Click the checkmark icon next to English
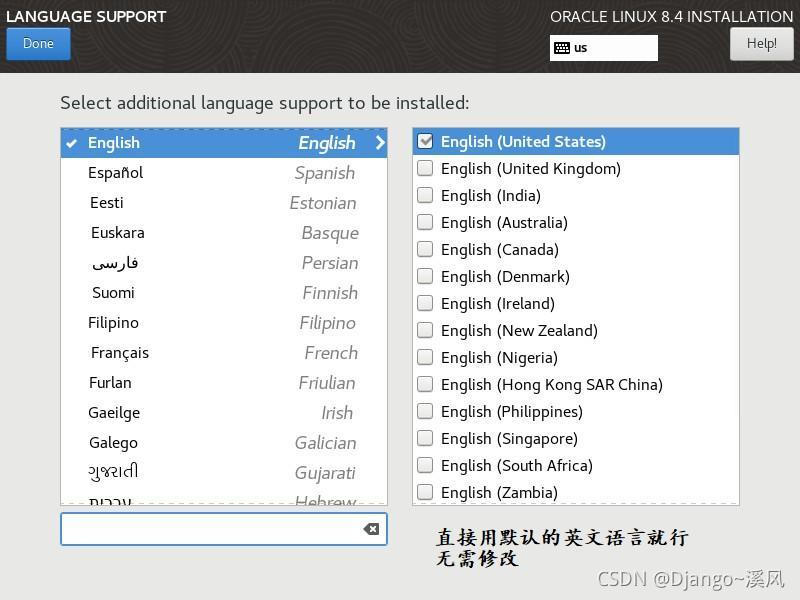Screen dimensions: 800x600 (x=72, y=143)
